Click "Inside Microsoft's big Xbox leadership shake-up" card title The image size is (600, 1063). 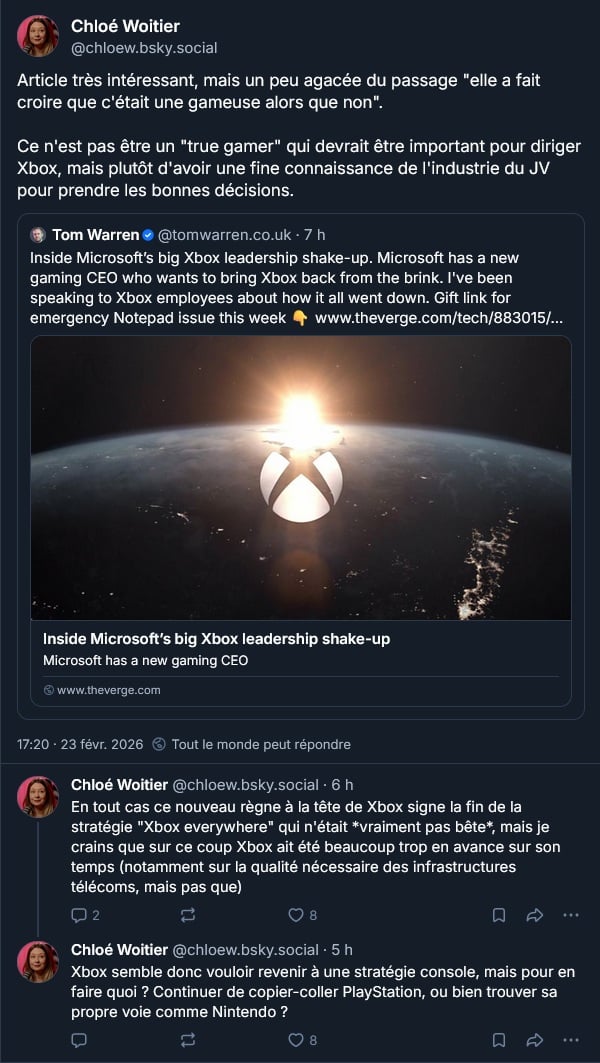(x=216, y=639)
